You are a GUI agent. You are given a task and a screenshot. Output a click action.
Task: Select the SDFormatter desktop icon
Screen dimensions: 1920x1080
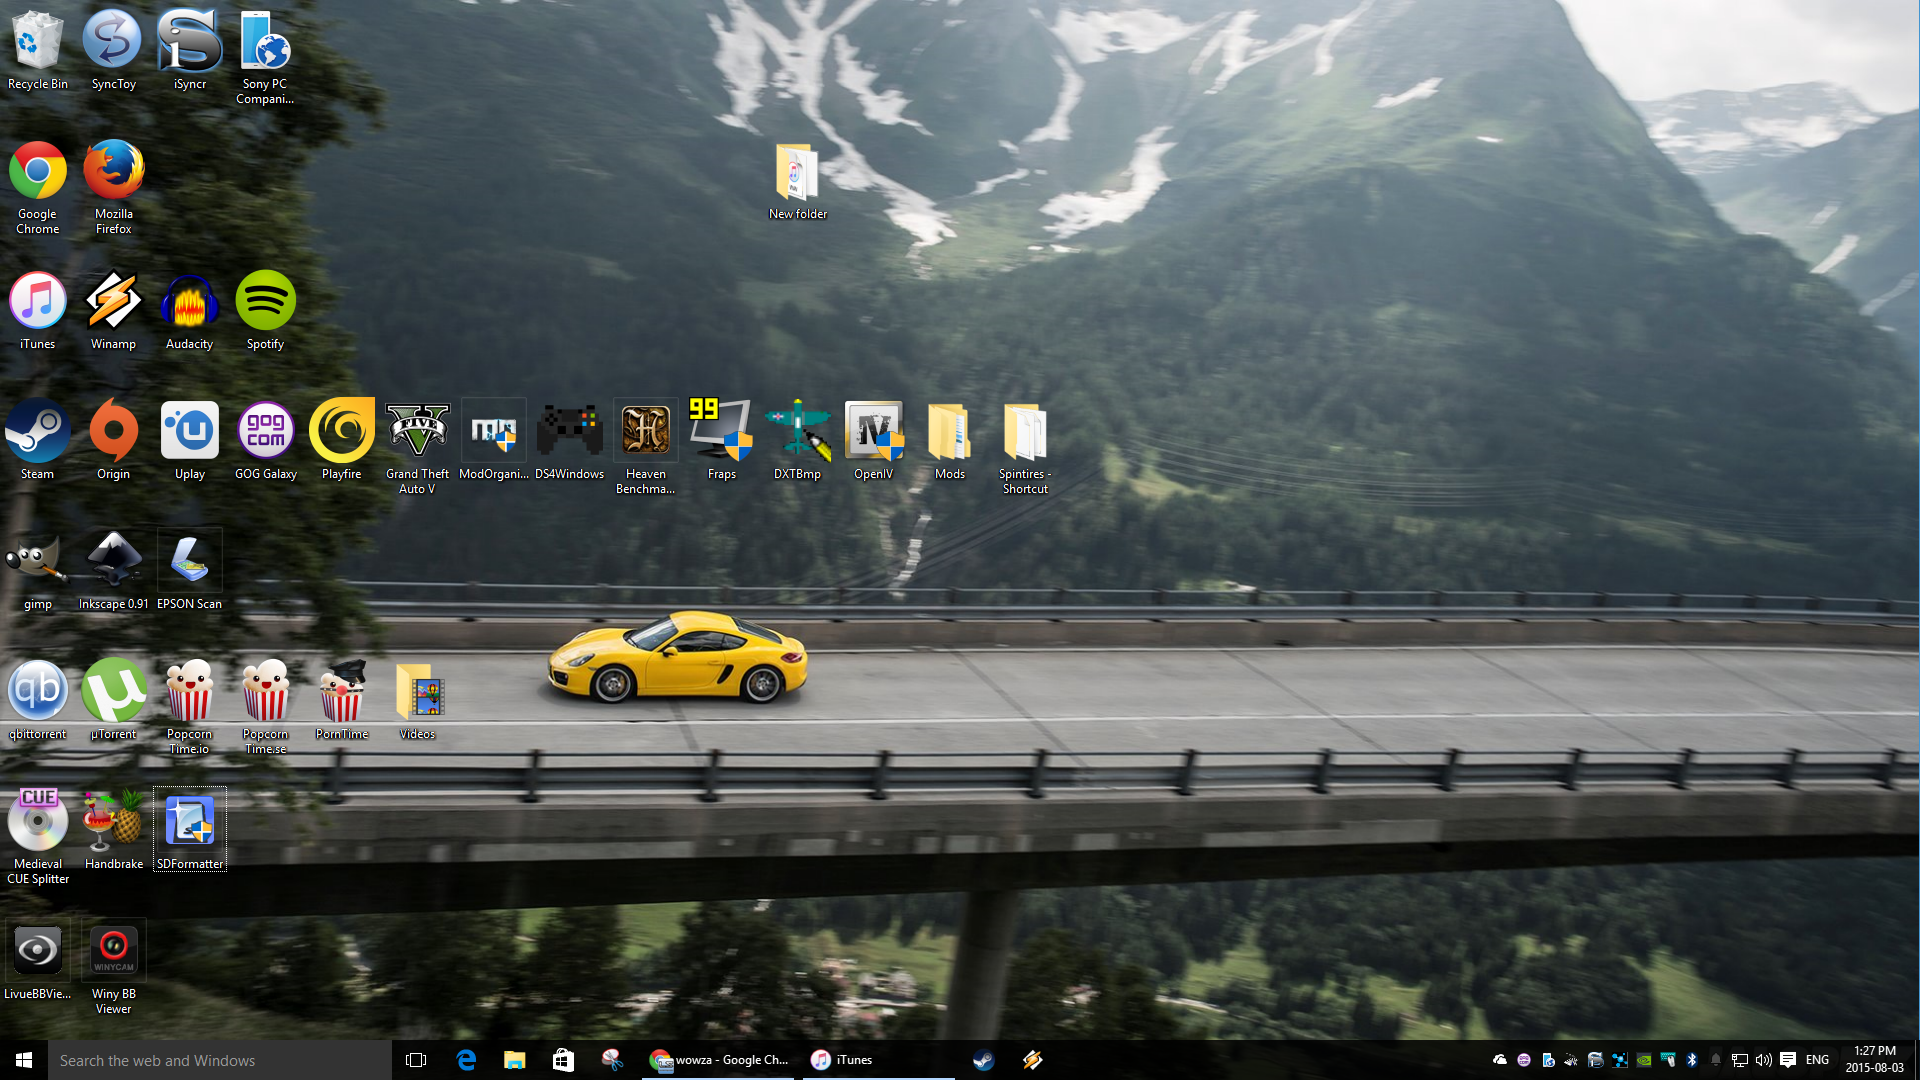click(x=189, y=830)
